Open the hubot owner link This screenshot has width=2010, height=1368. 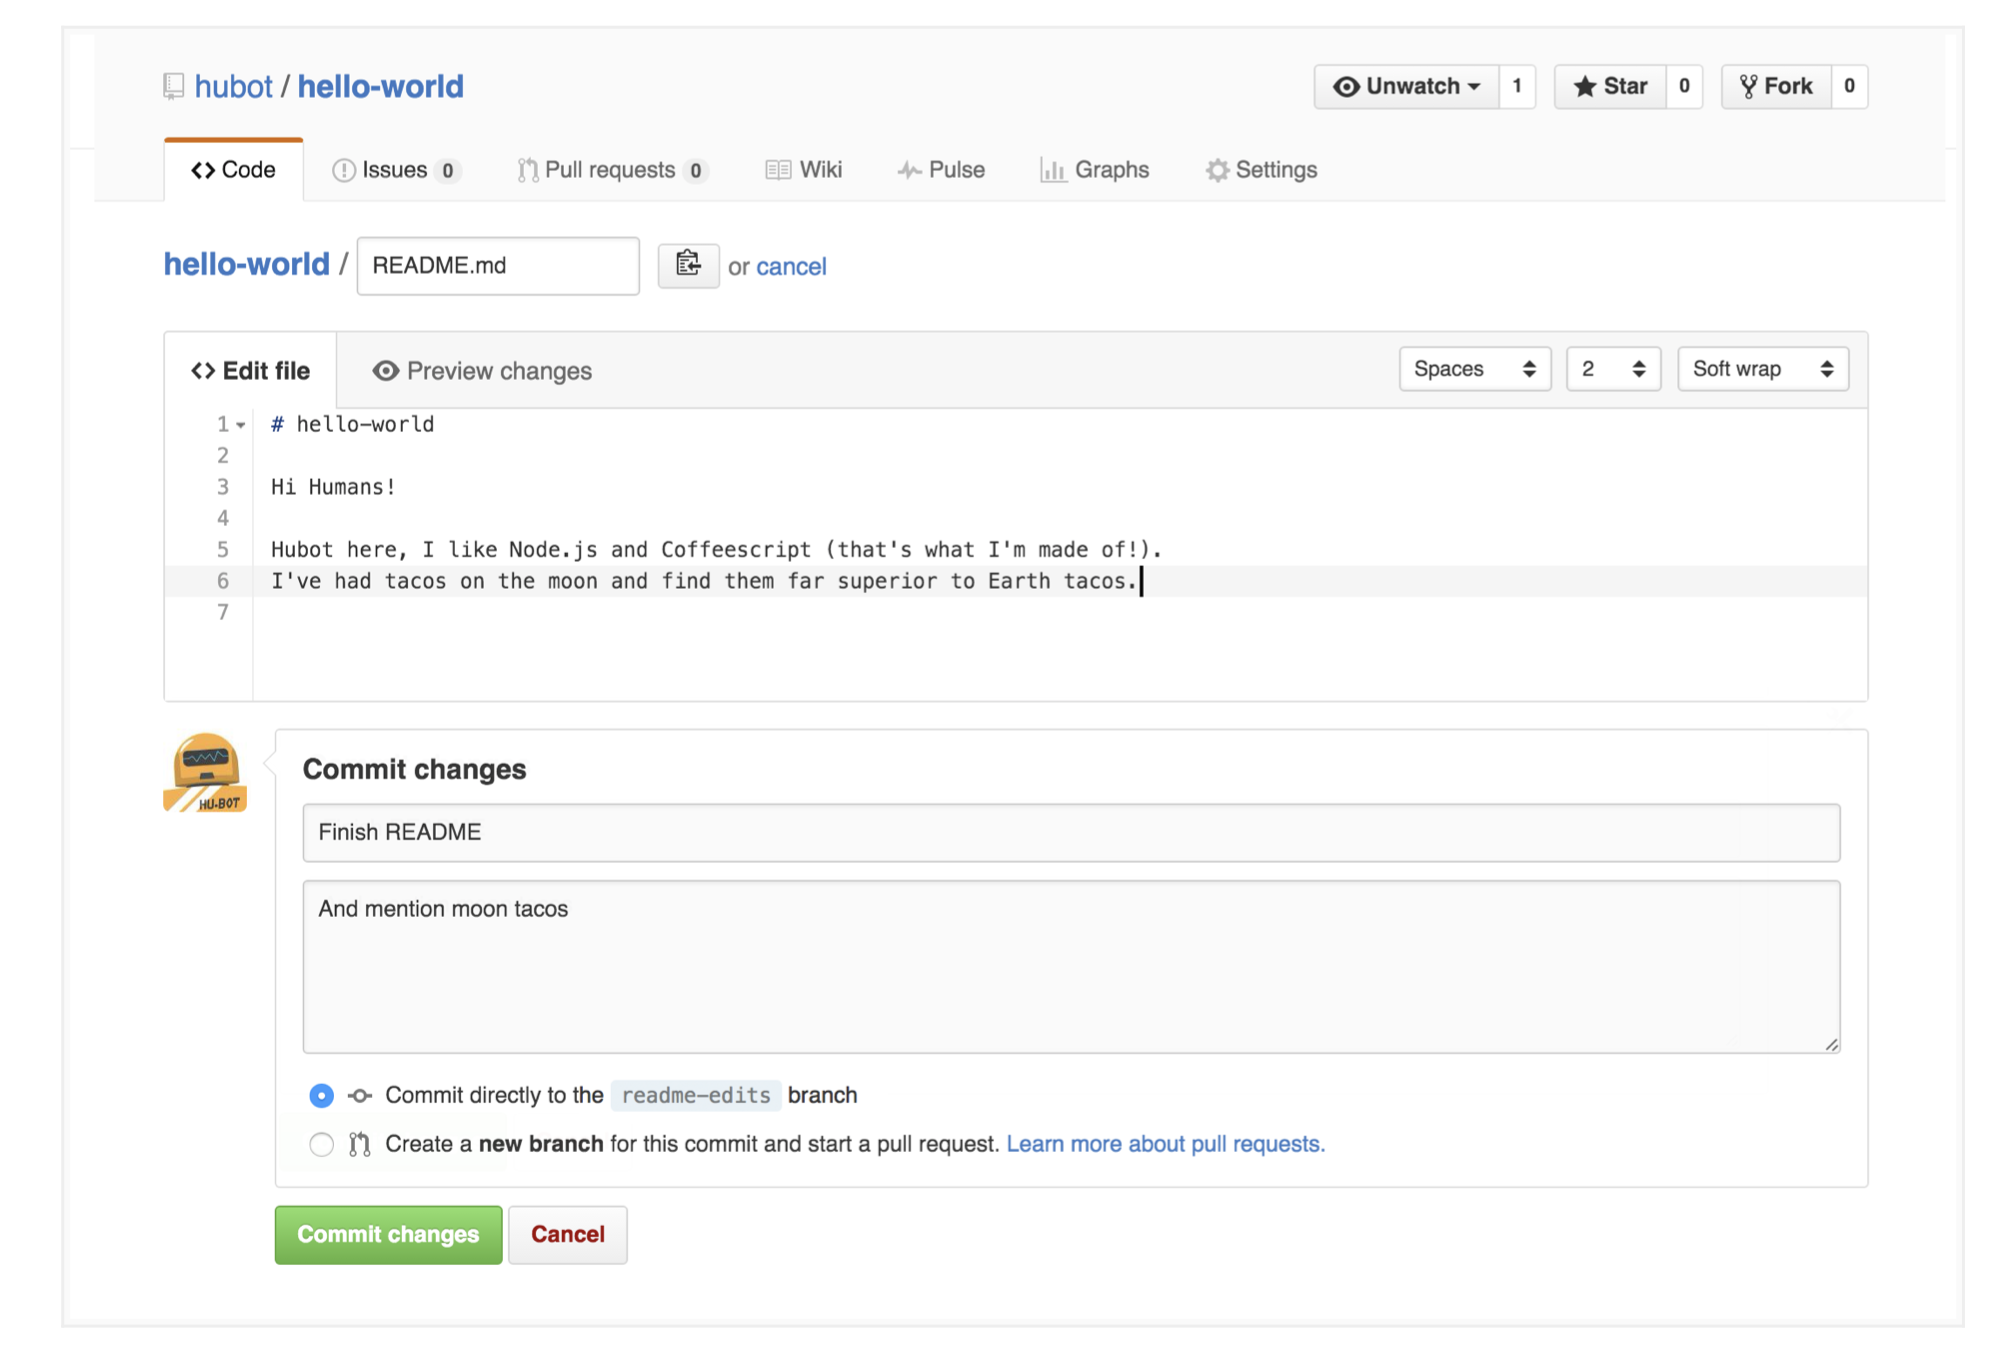(x=233, y=87)
